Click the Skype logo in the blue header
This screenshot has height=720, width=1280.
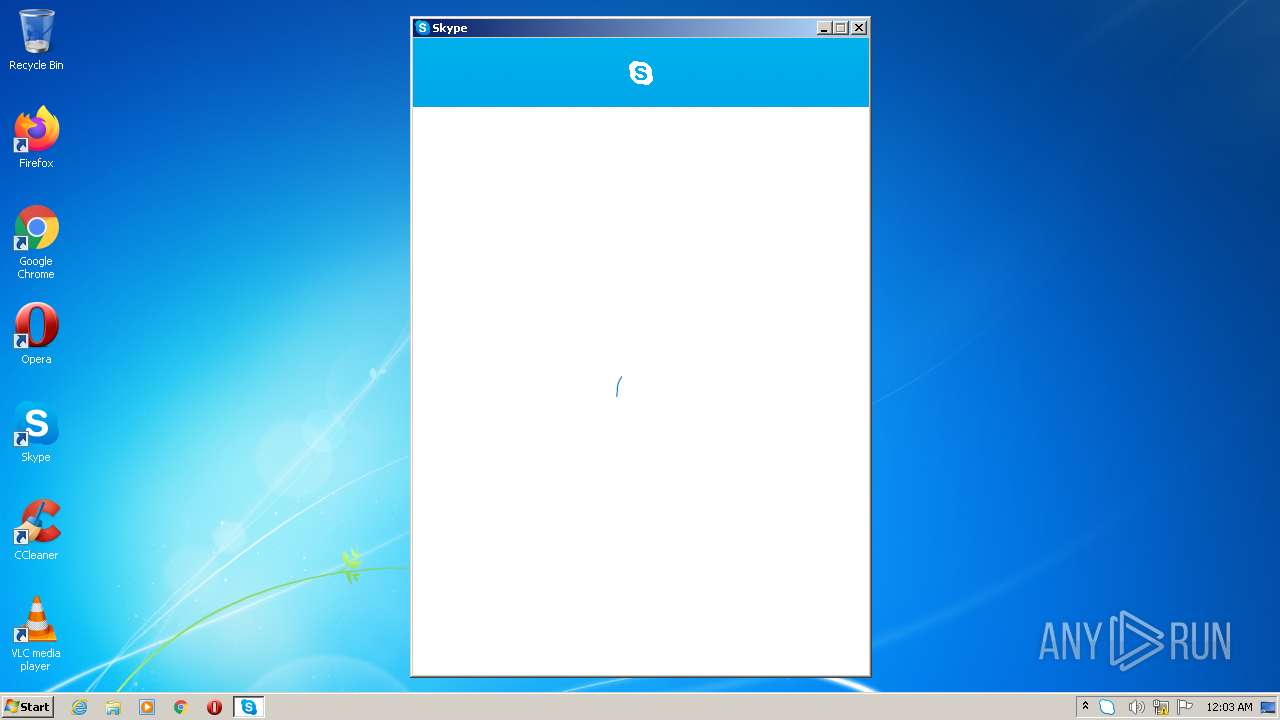click(x=641, y=72)
